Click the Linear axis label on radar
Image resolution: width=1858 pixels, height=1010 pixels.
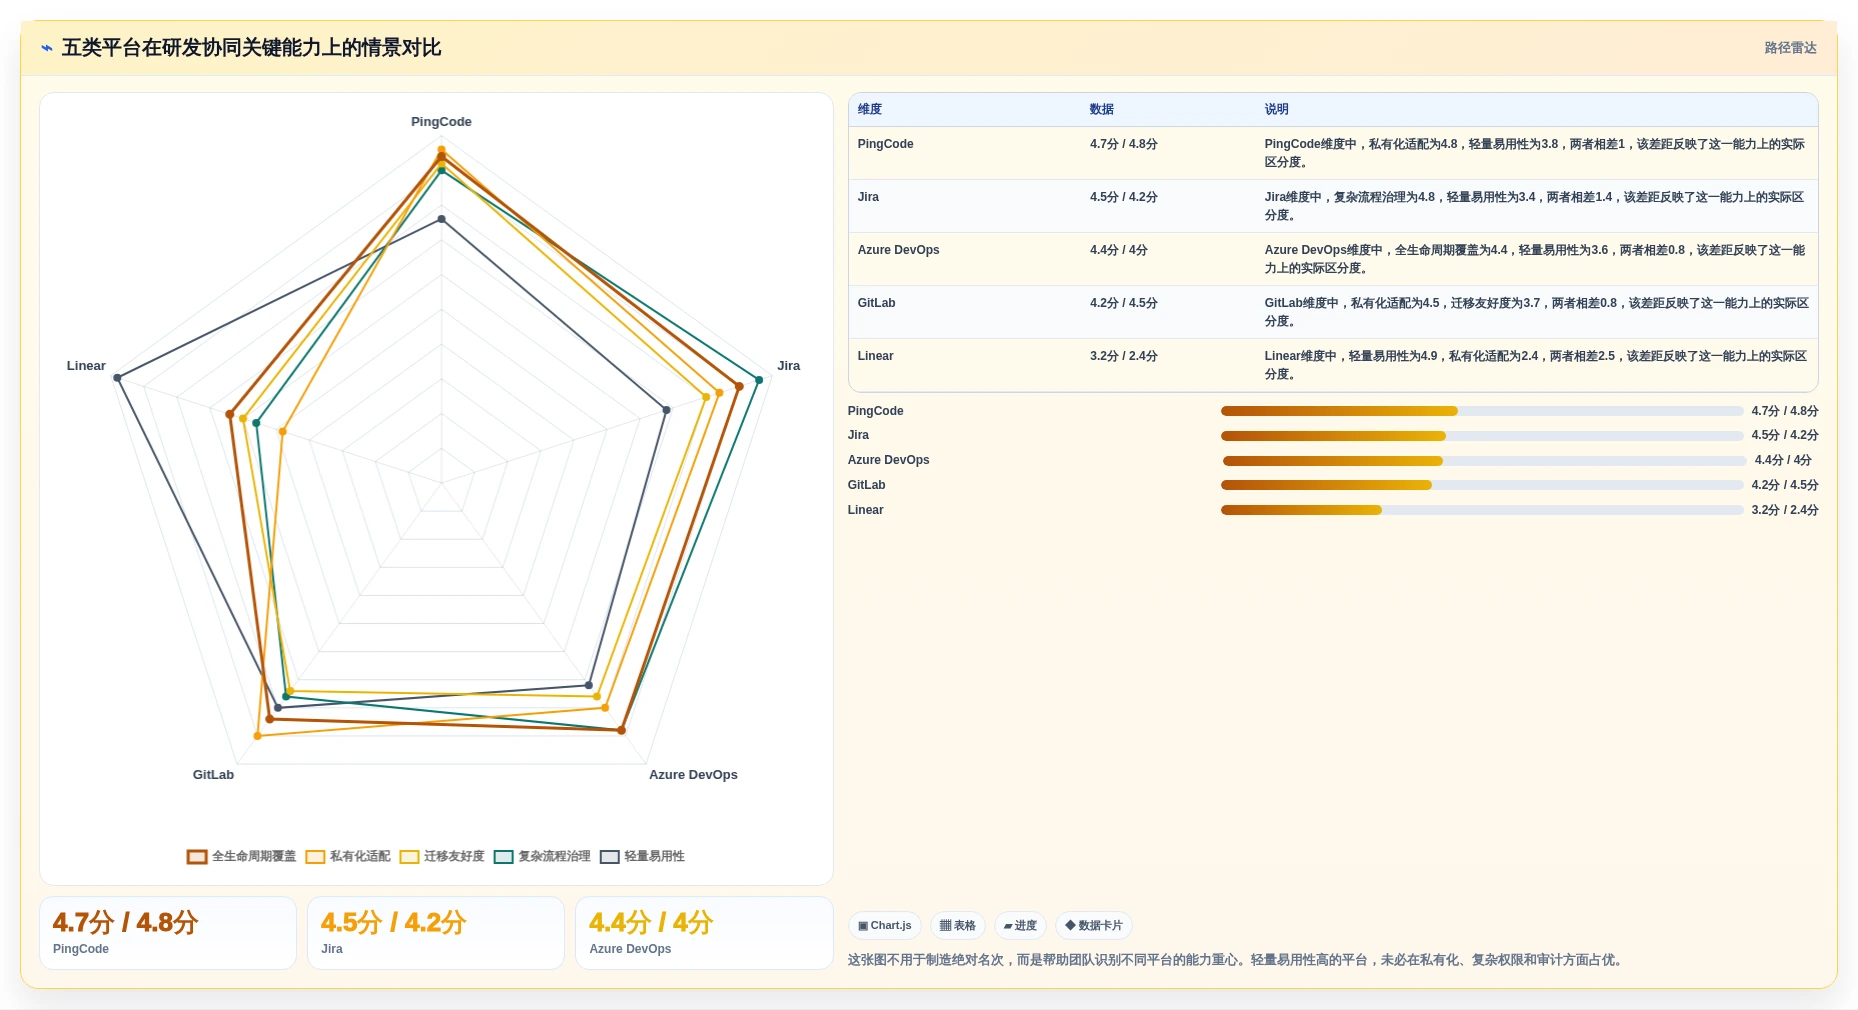[x=86, y=366]
